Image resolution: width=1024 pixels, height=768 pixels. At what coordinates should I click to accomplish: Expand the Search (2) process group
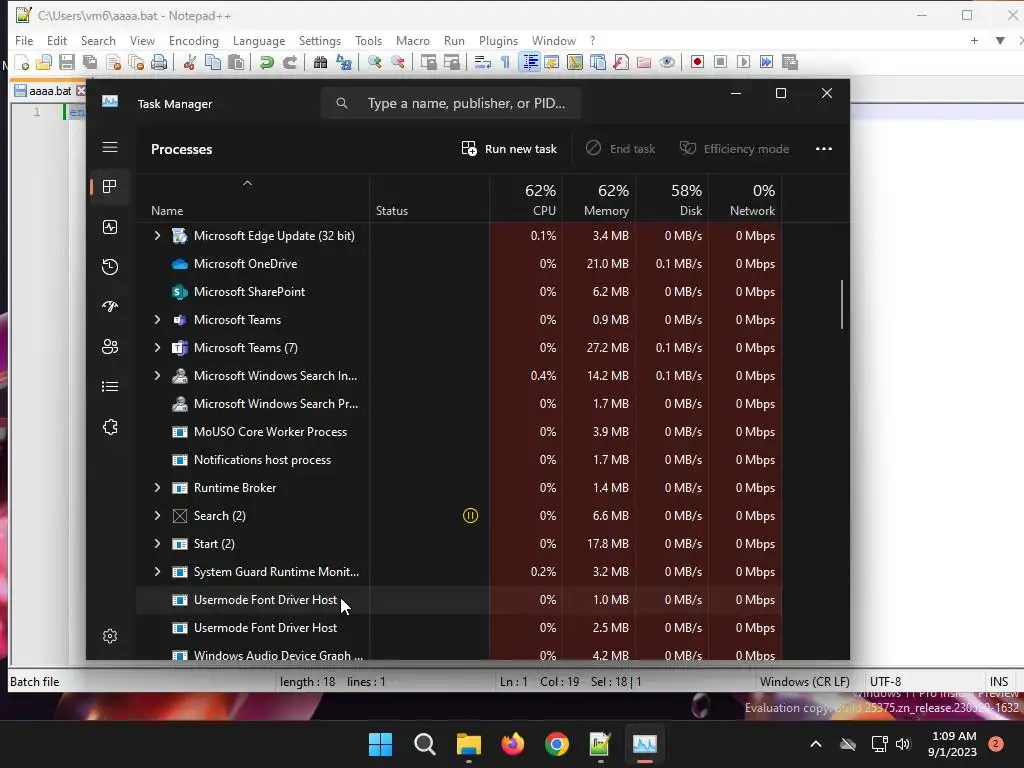coord(157,516)
